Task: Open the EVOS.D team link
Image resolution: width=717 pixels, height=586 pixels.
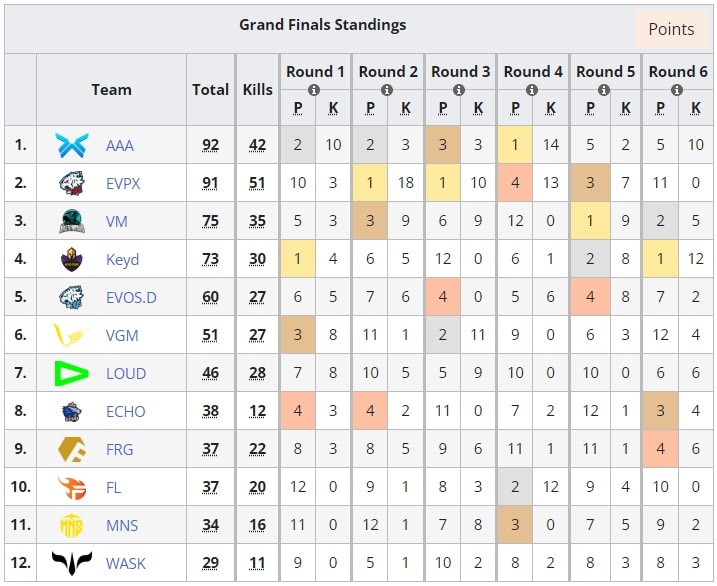Action: [x=131, y=298]
